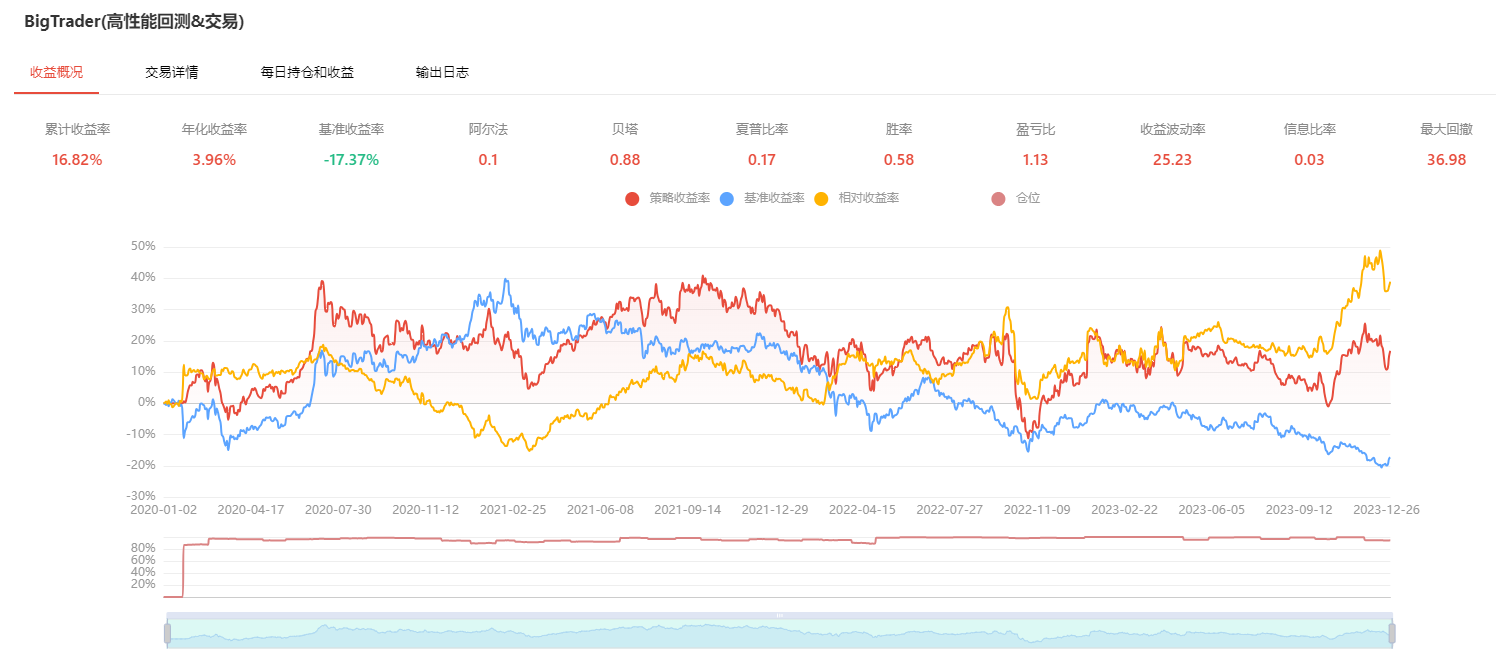Click the 16.82% 累计收益率 value
The image size is (1496, 664).
pos(77,160)
